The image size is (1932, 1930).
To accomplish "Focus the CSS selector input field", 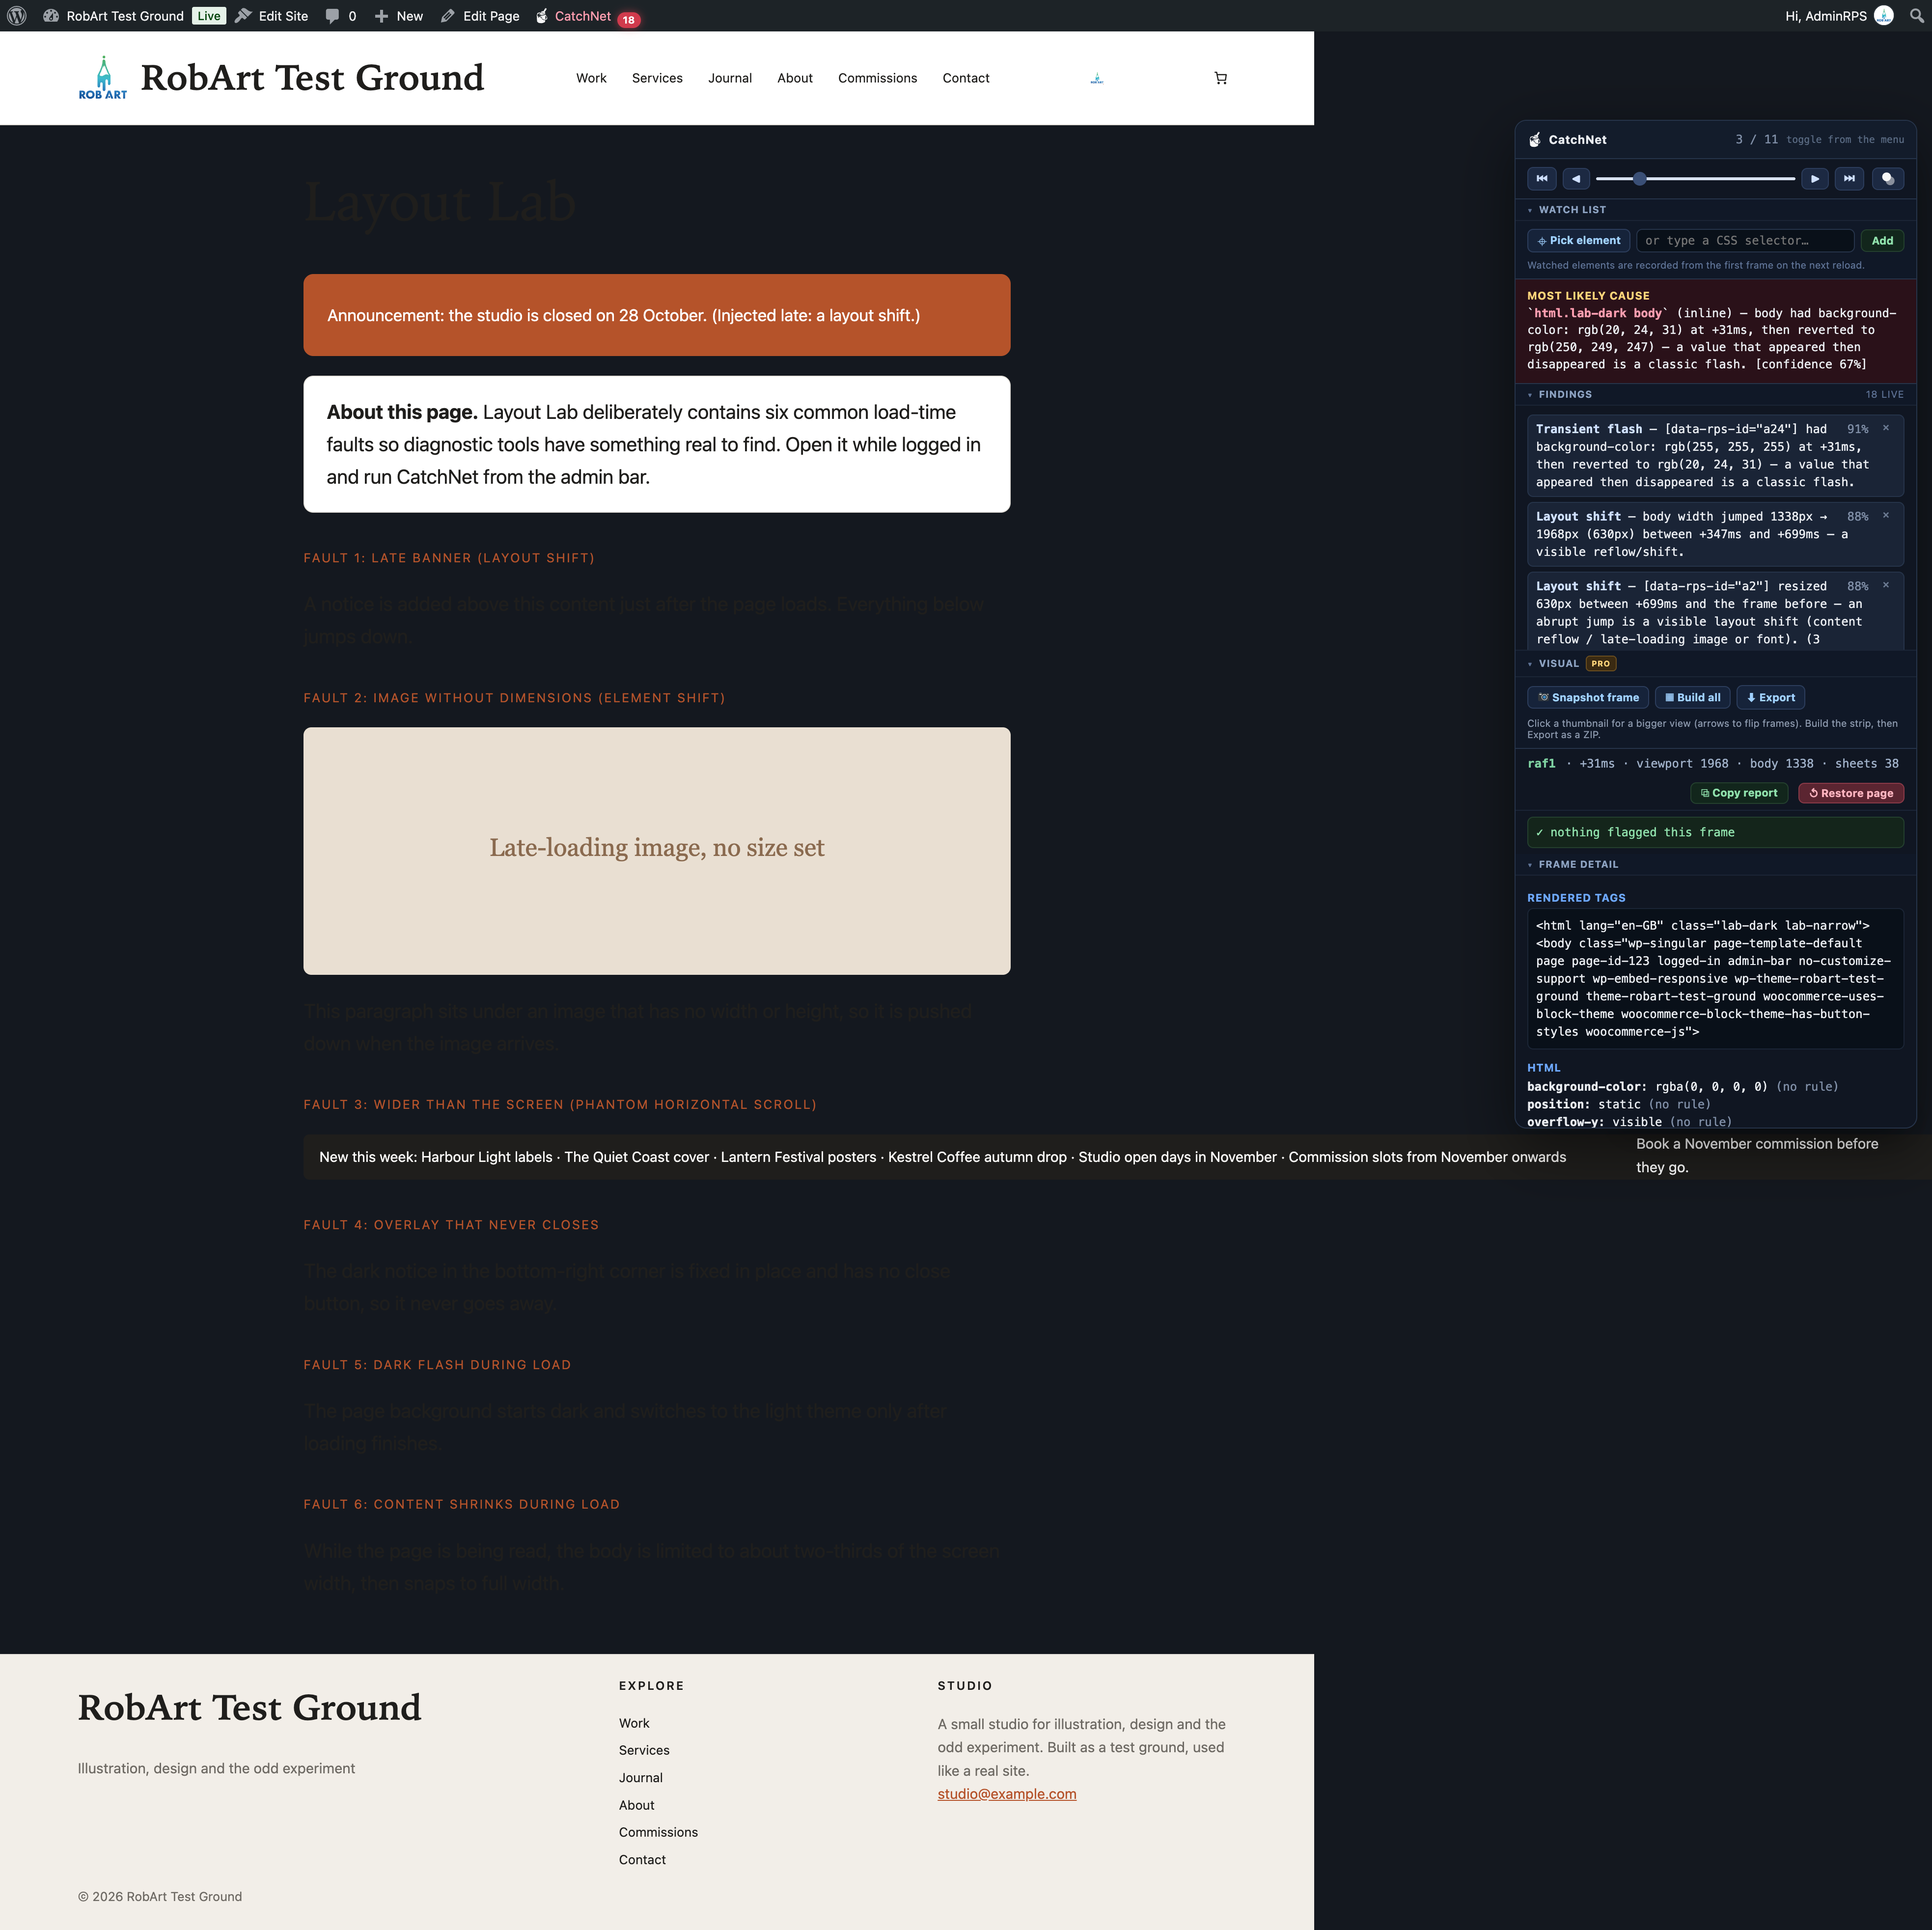I will 1745,241.
